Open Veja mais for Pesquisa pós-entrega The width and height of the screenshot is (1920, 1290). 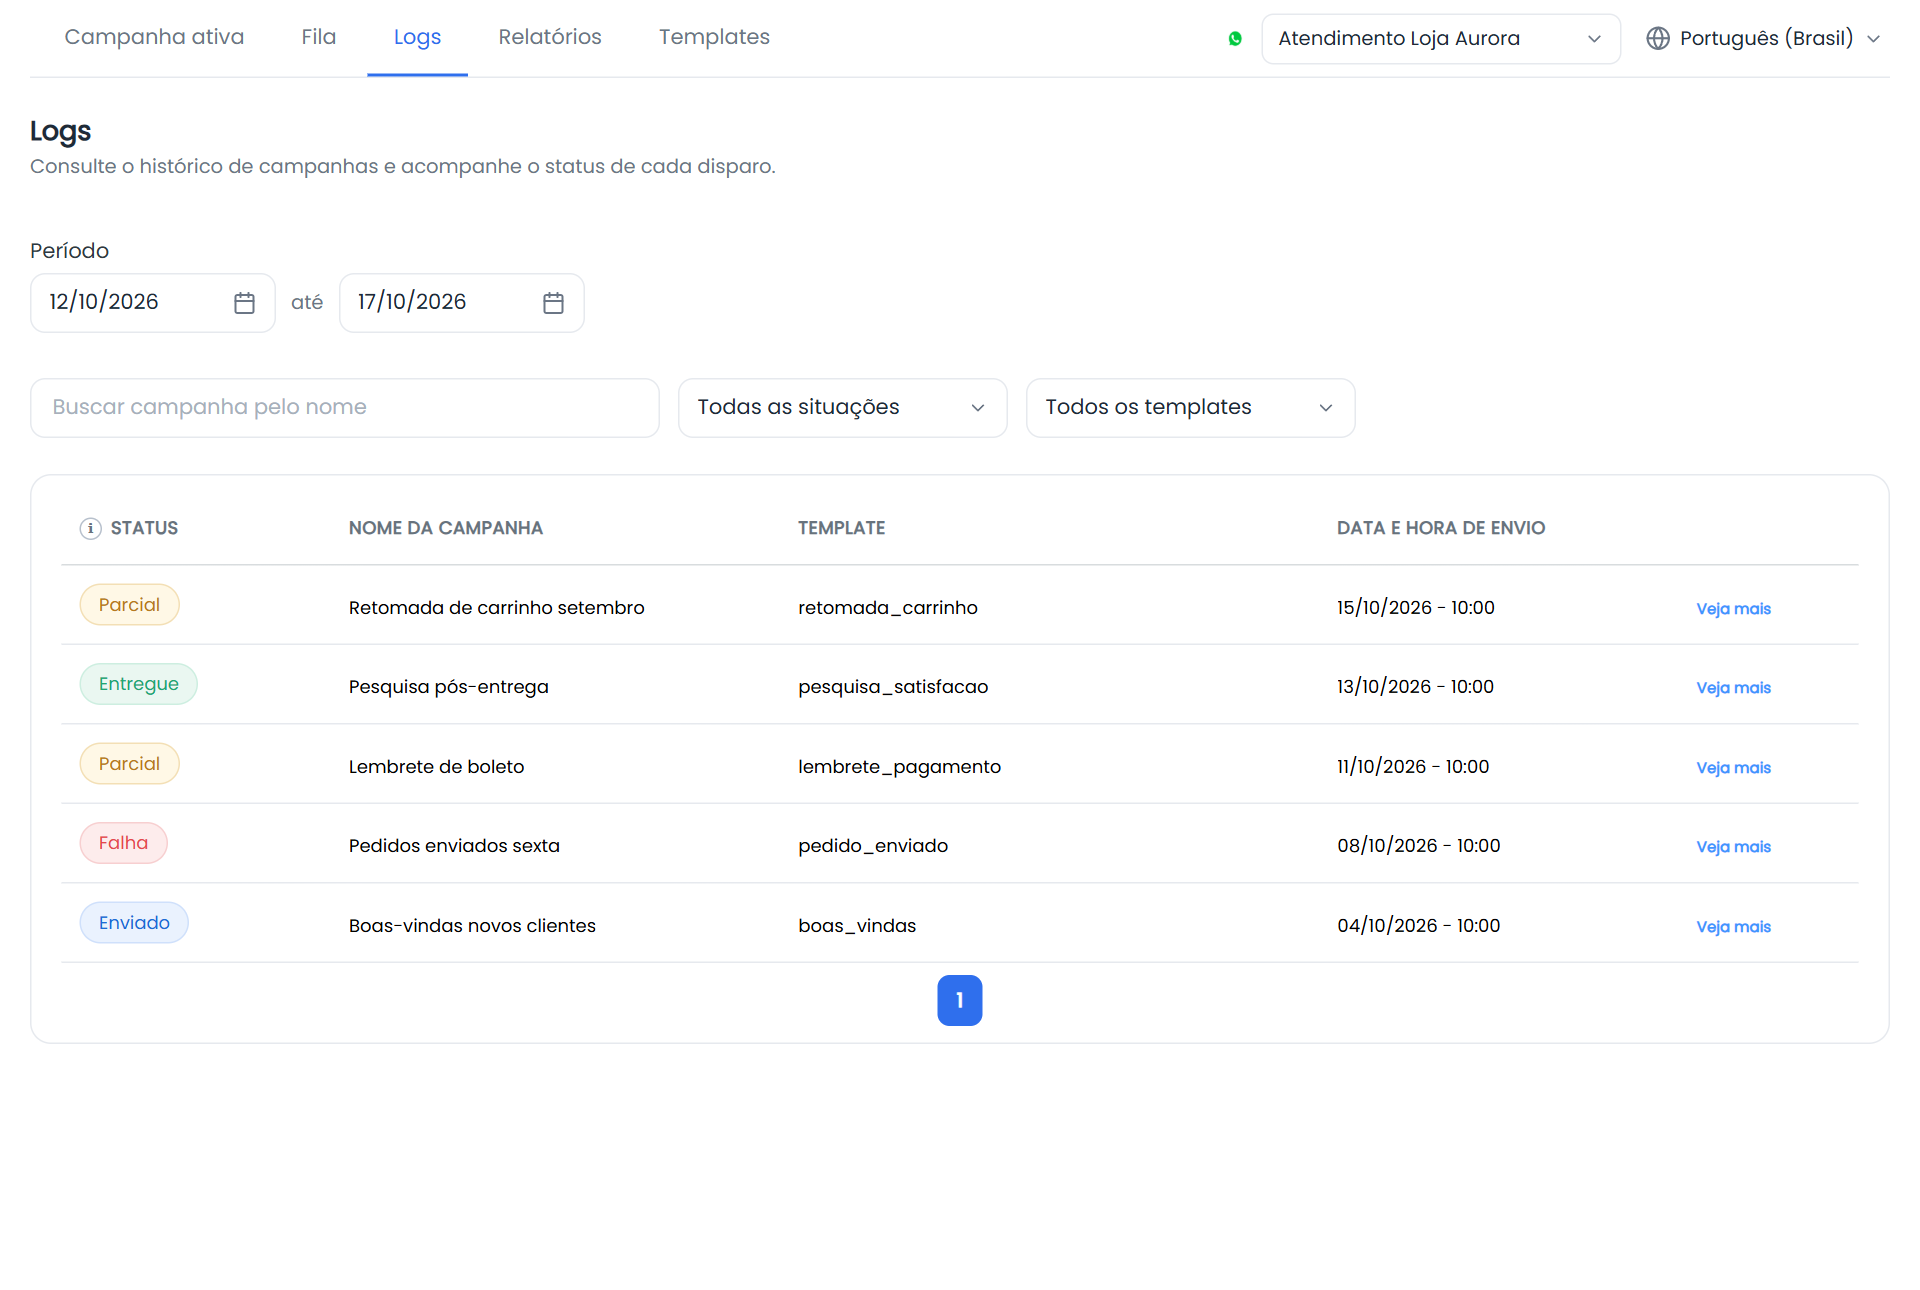pyautogui.click(x=1733, y=688)
